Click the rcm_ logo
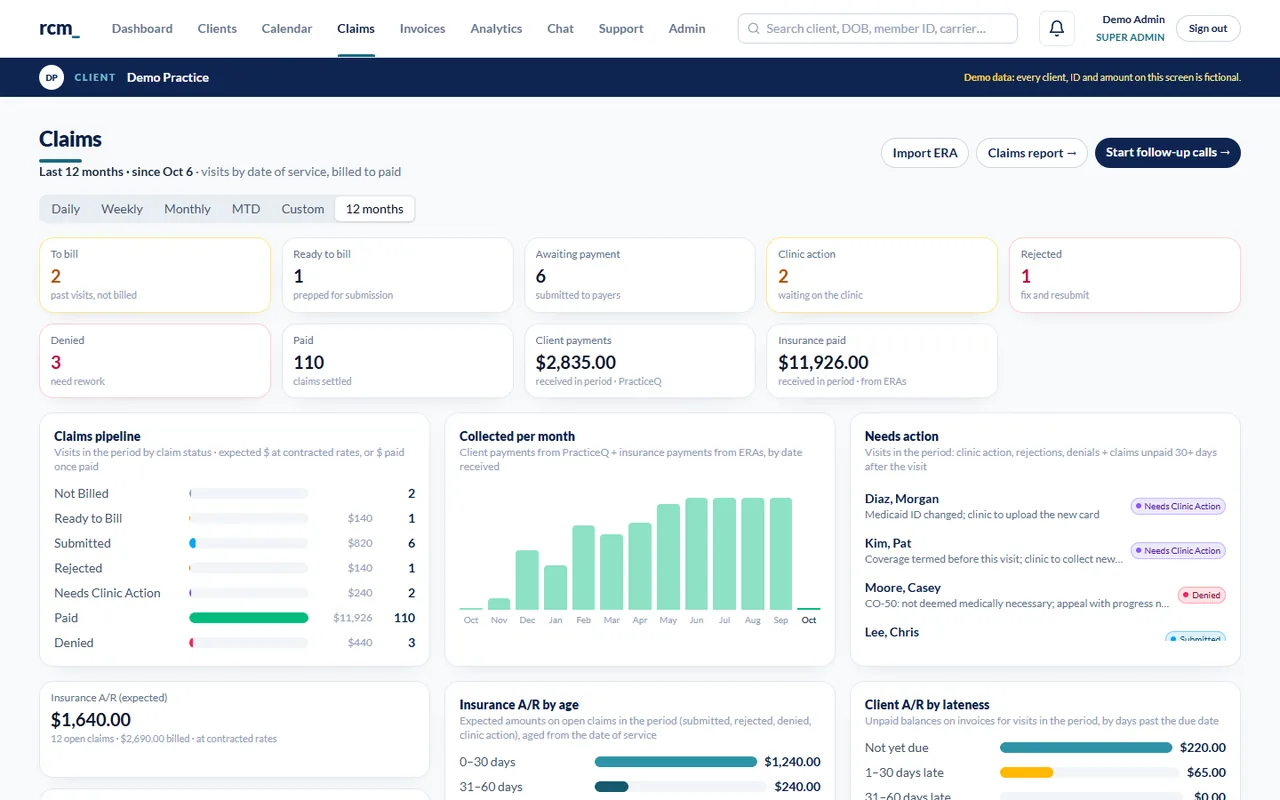 click(x=59, y=28)
